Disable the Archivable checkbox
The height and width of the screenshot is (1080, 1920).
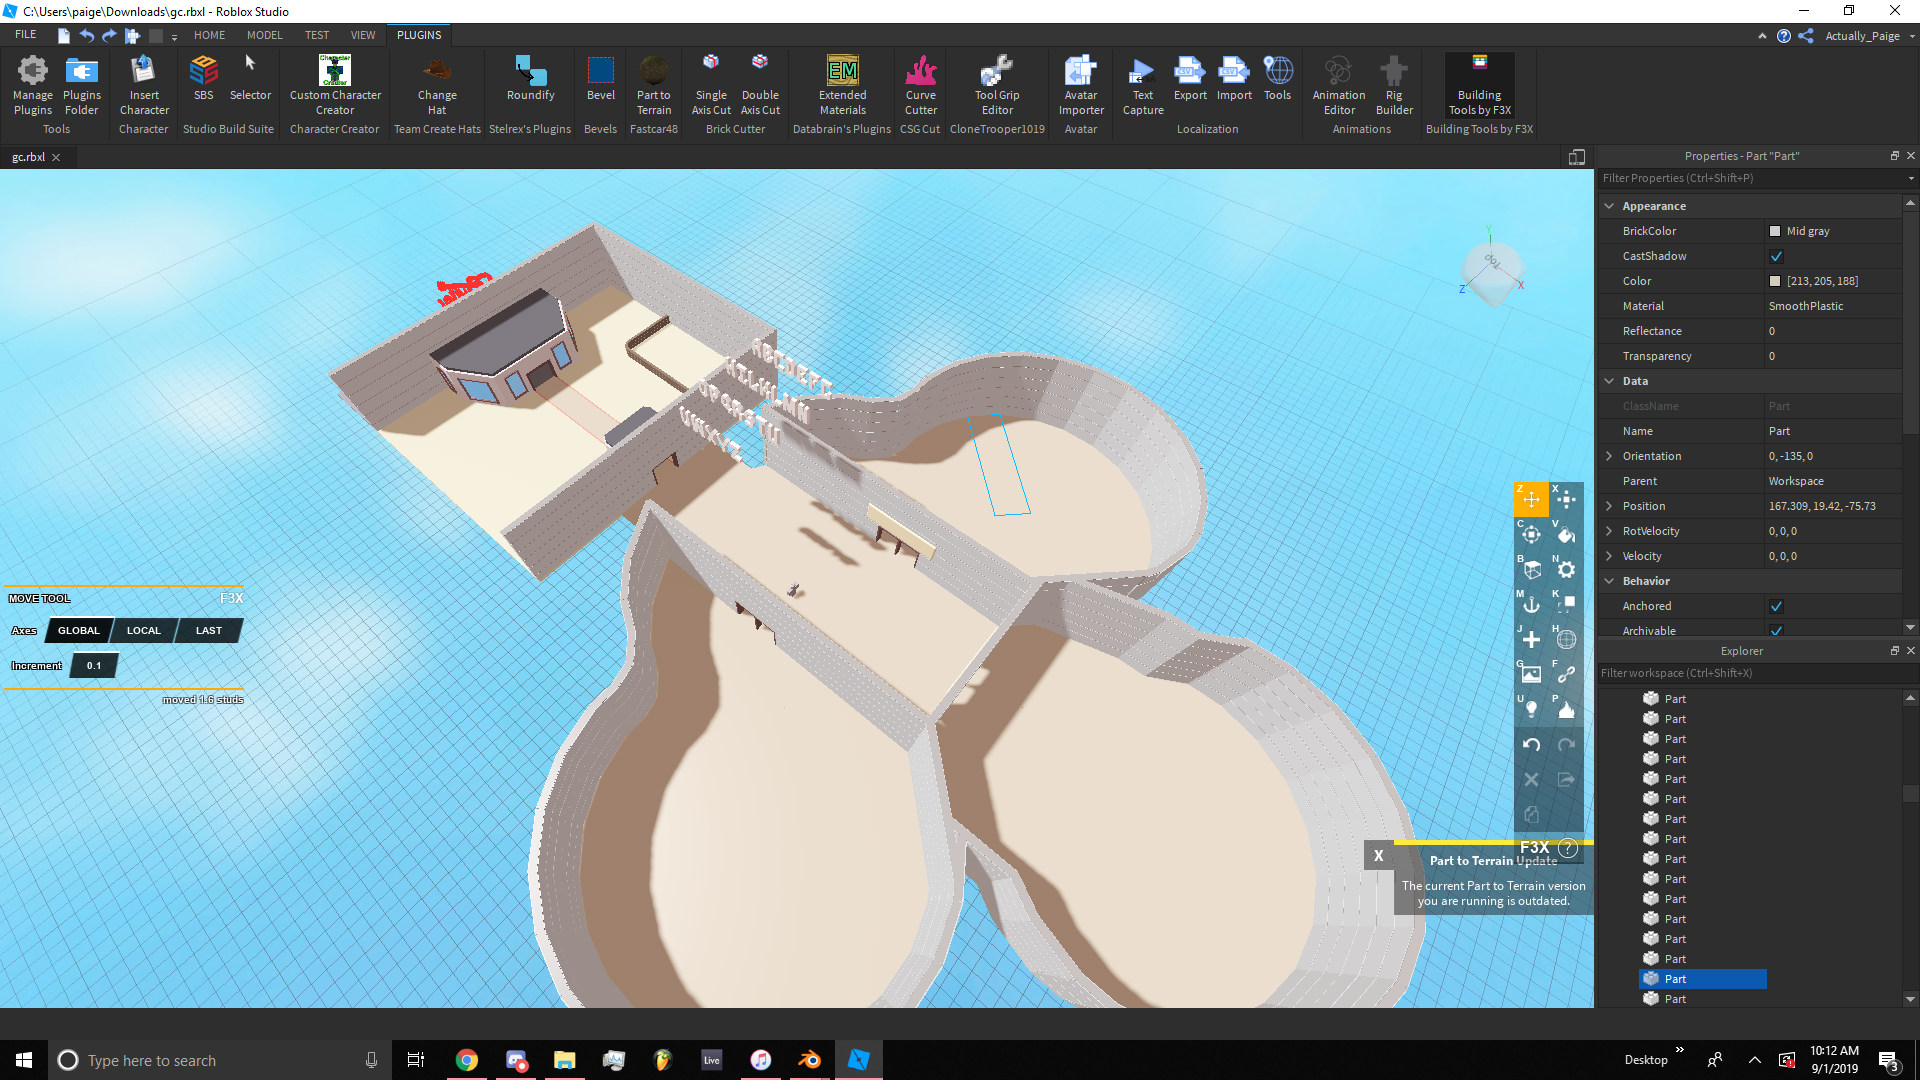click(x=1778, y=630)
